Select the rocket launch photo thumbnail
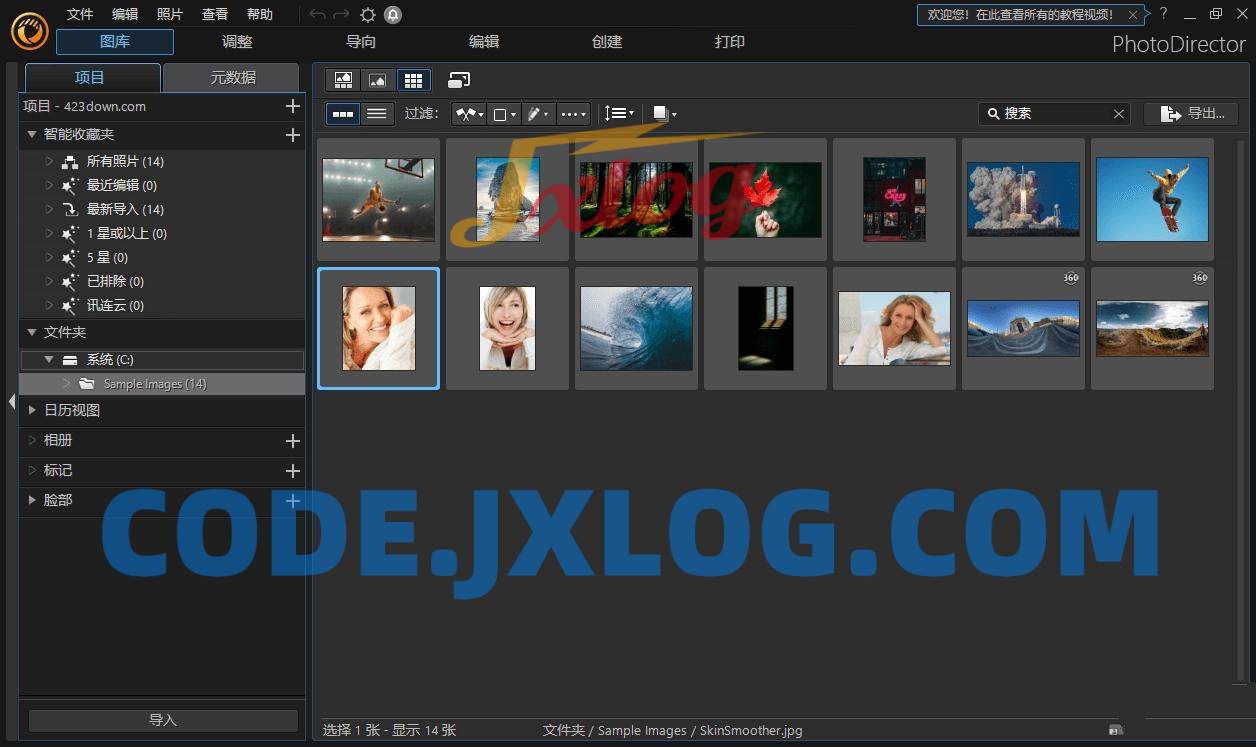 [1023, 199]
